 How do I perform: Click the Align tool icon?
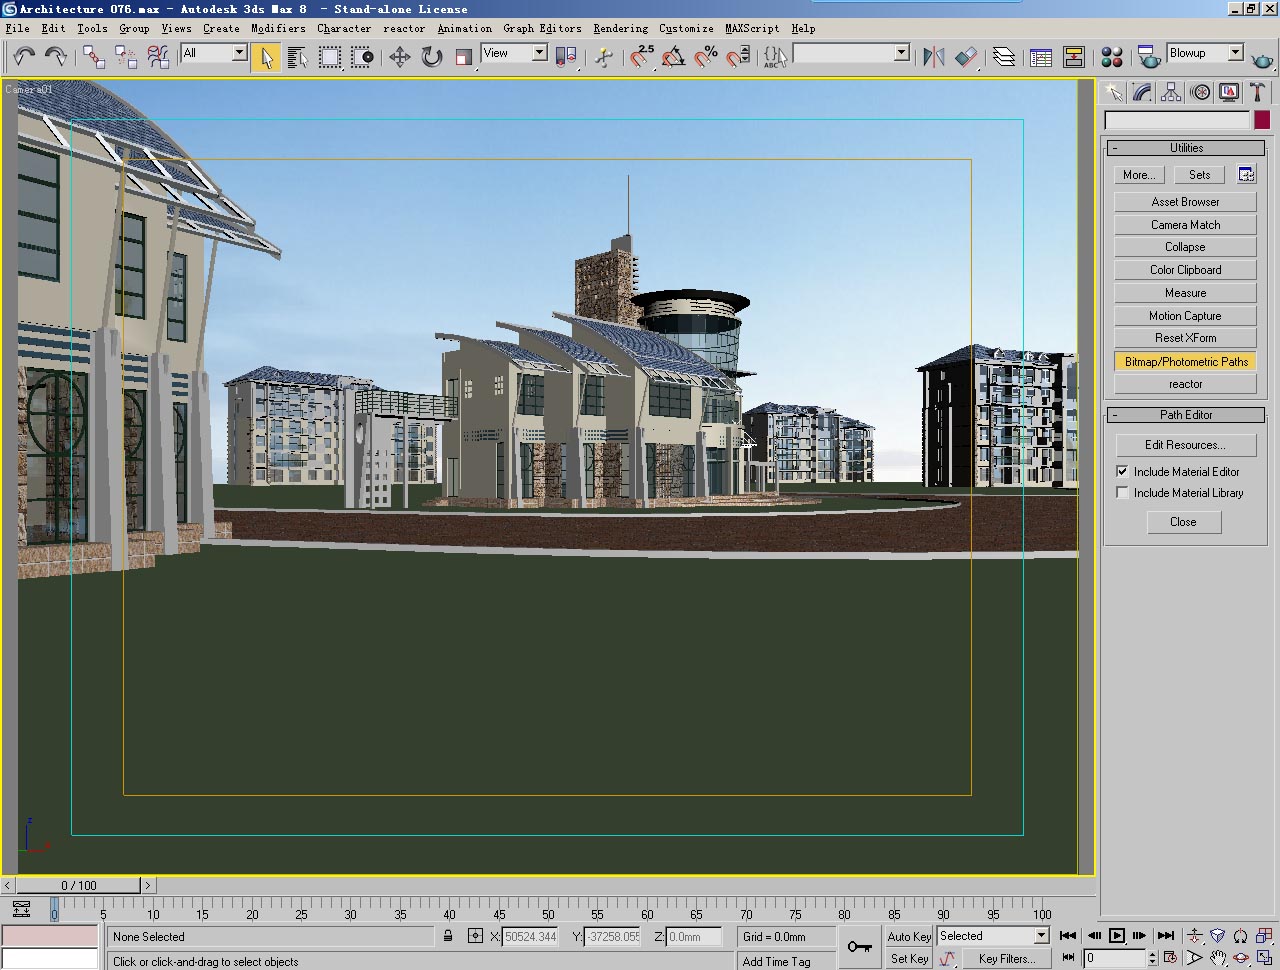966,57
